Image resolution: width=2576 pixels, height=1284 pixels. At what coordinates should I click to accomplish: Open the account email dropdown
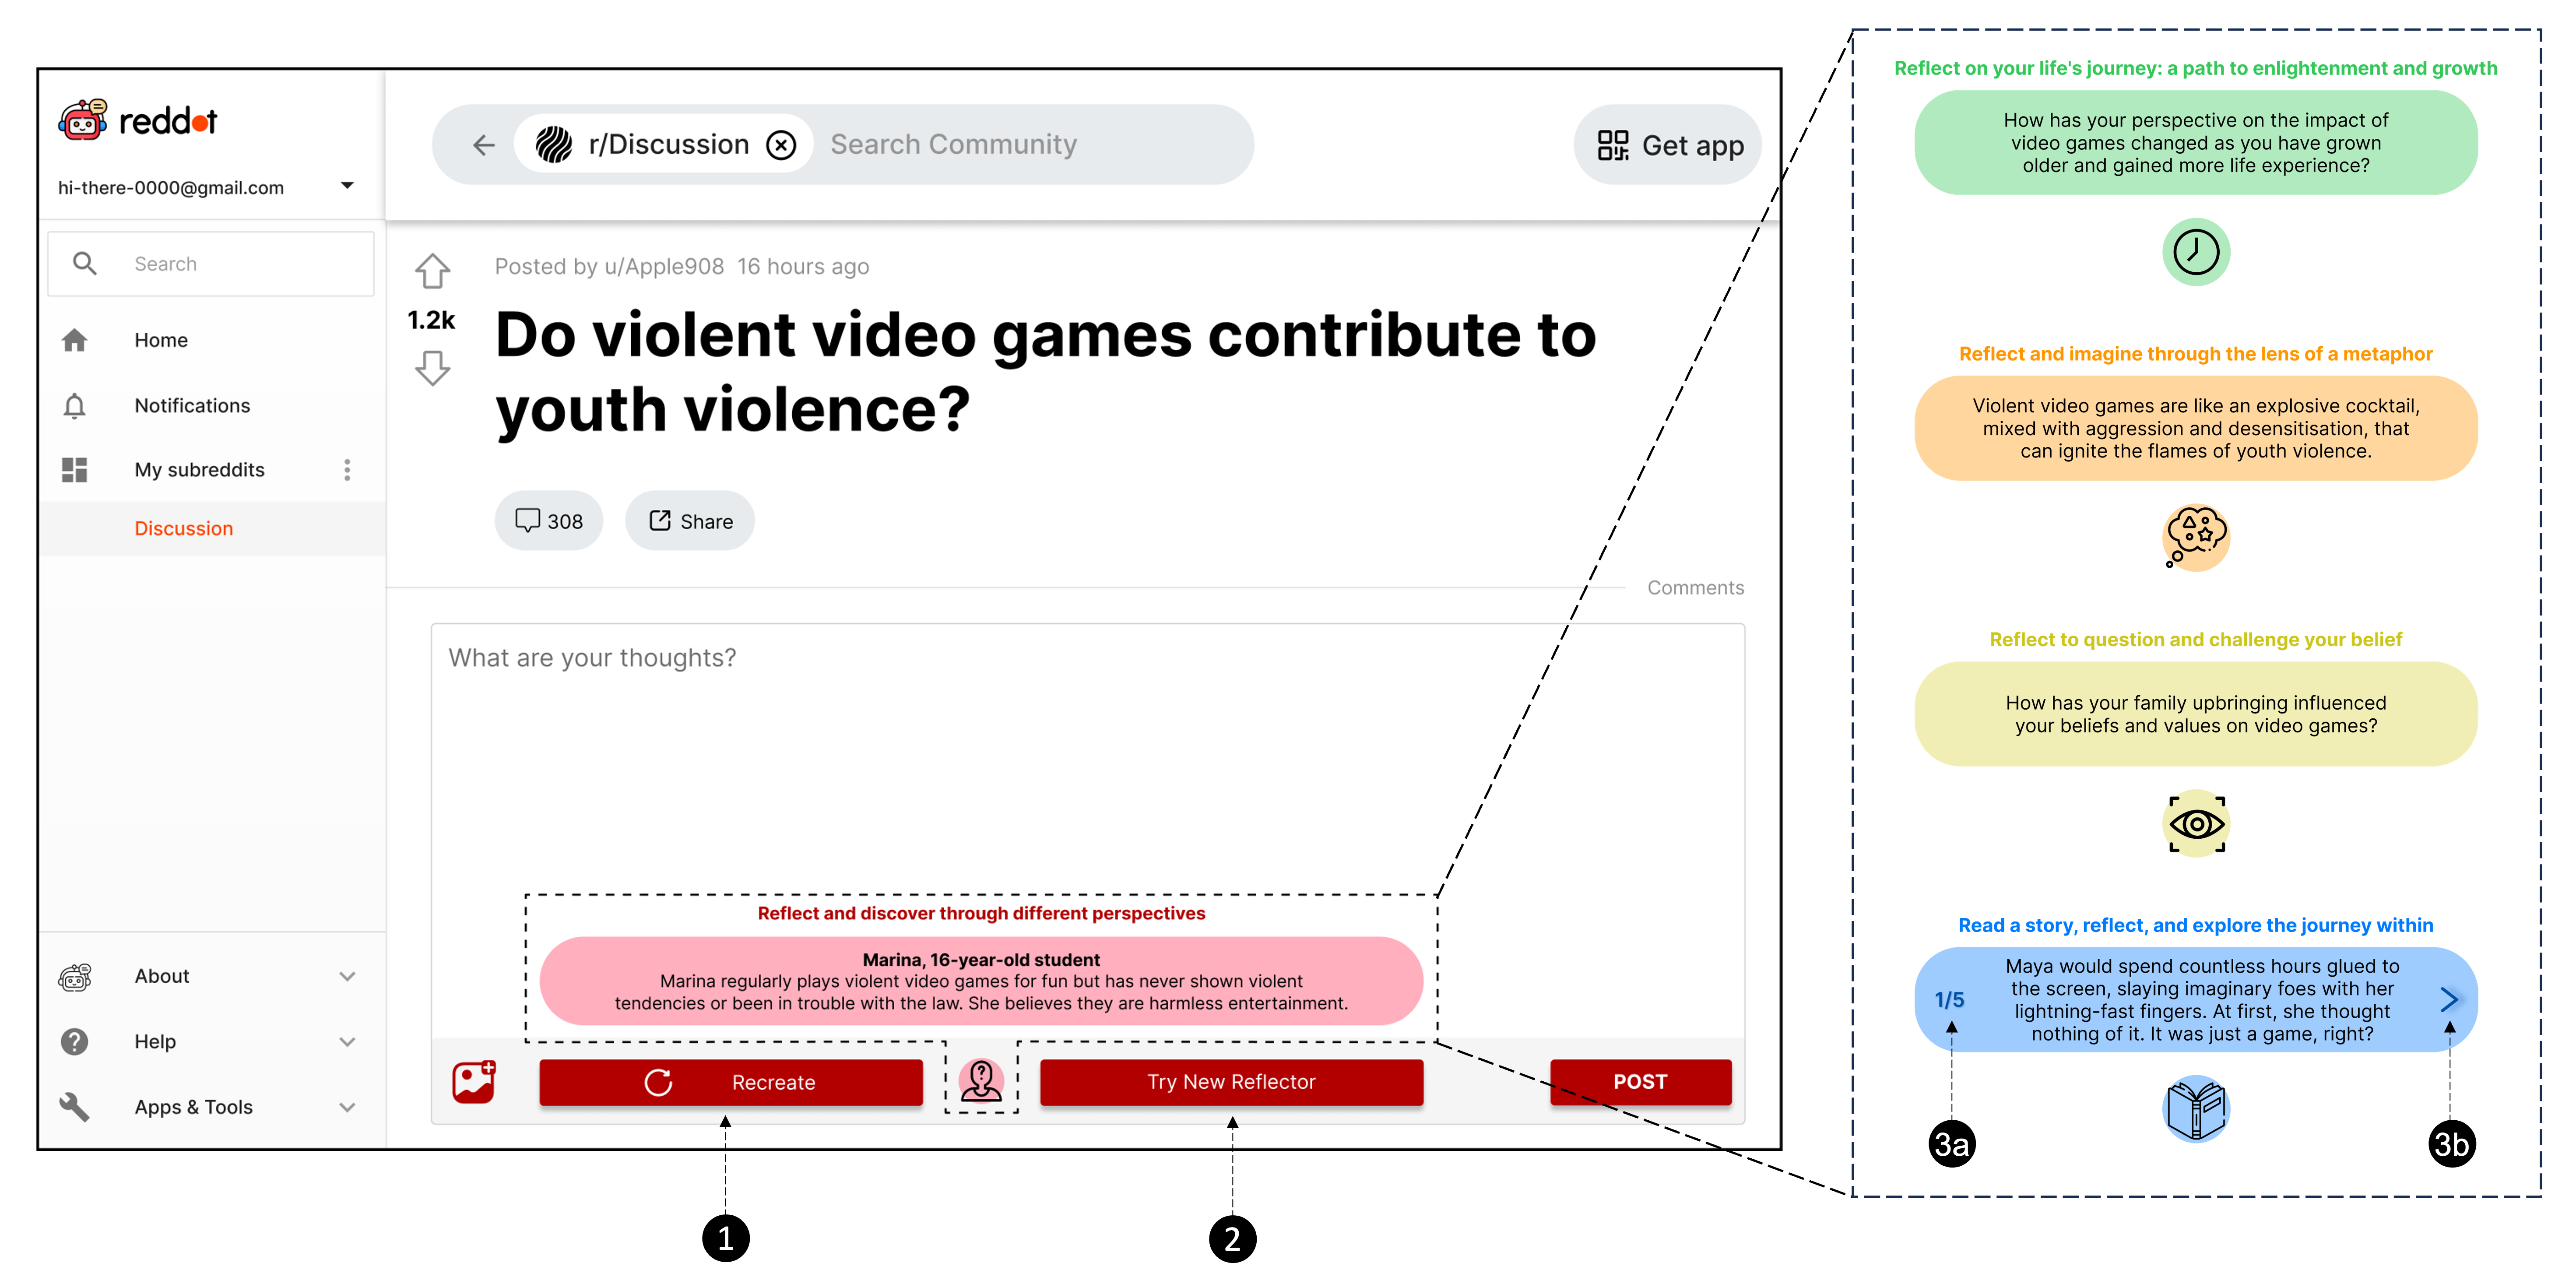coord(347,186)
